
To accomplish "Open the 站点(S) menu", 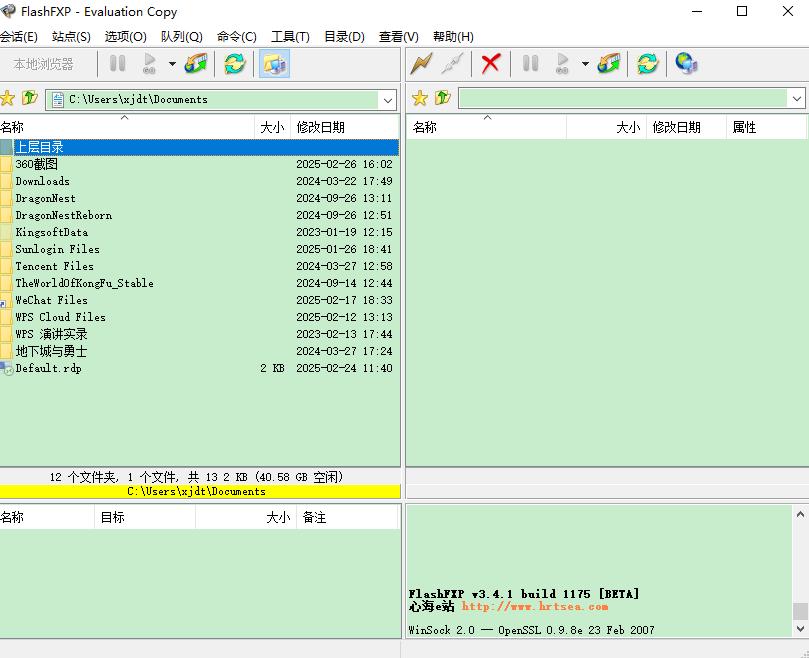I will click(71, 37).
